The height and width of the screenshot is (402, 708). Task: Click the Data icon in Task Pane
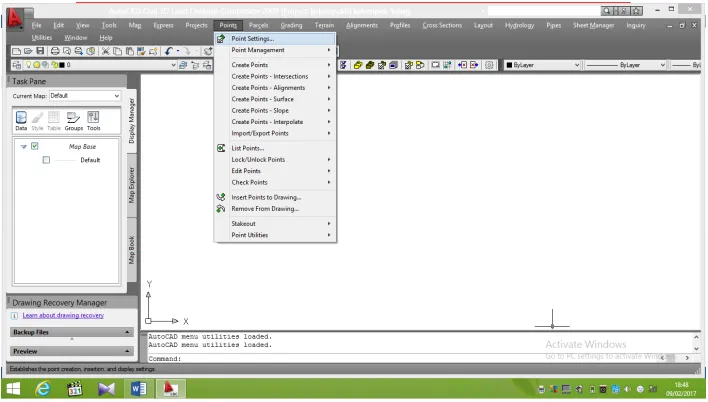pyautogui.click(x=21, y=121)
